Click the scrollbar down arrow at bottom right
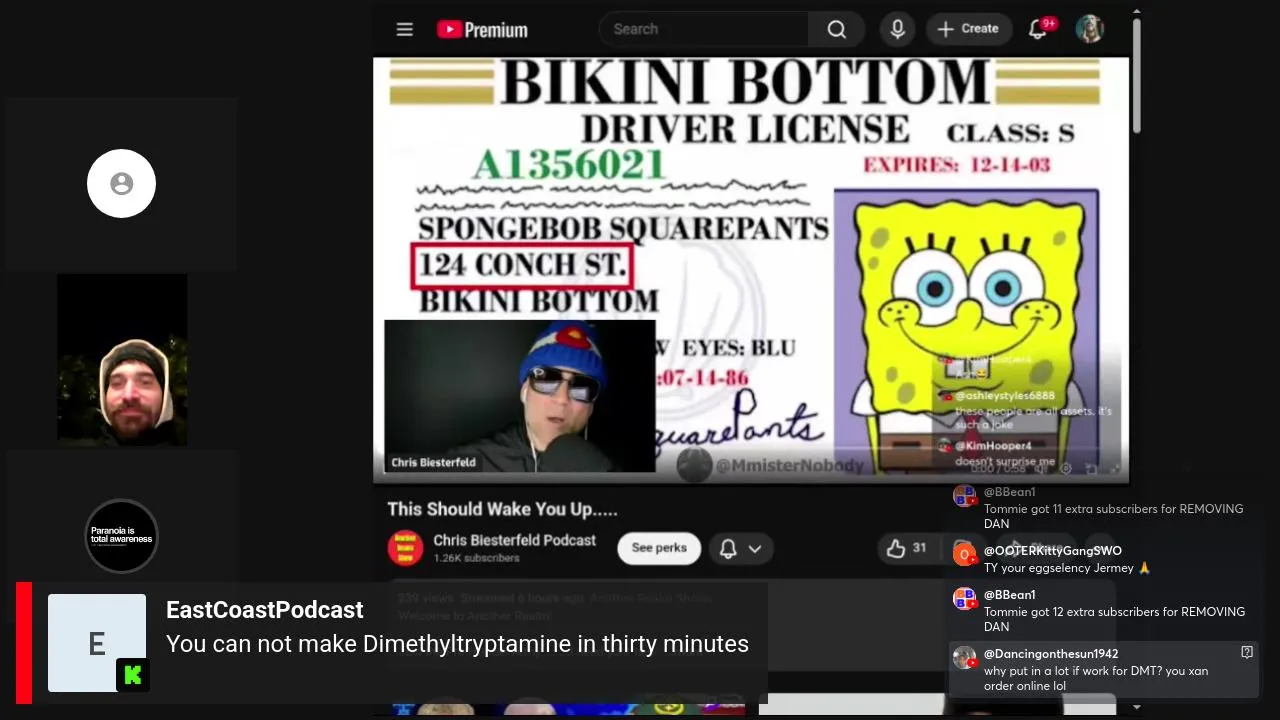1280x720 pixels. pyautogui.click(x=1136, y=707)
